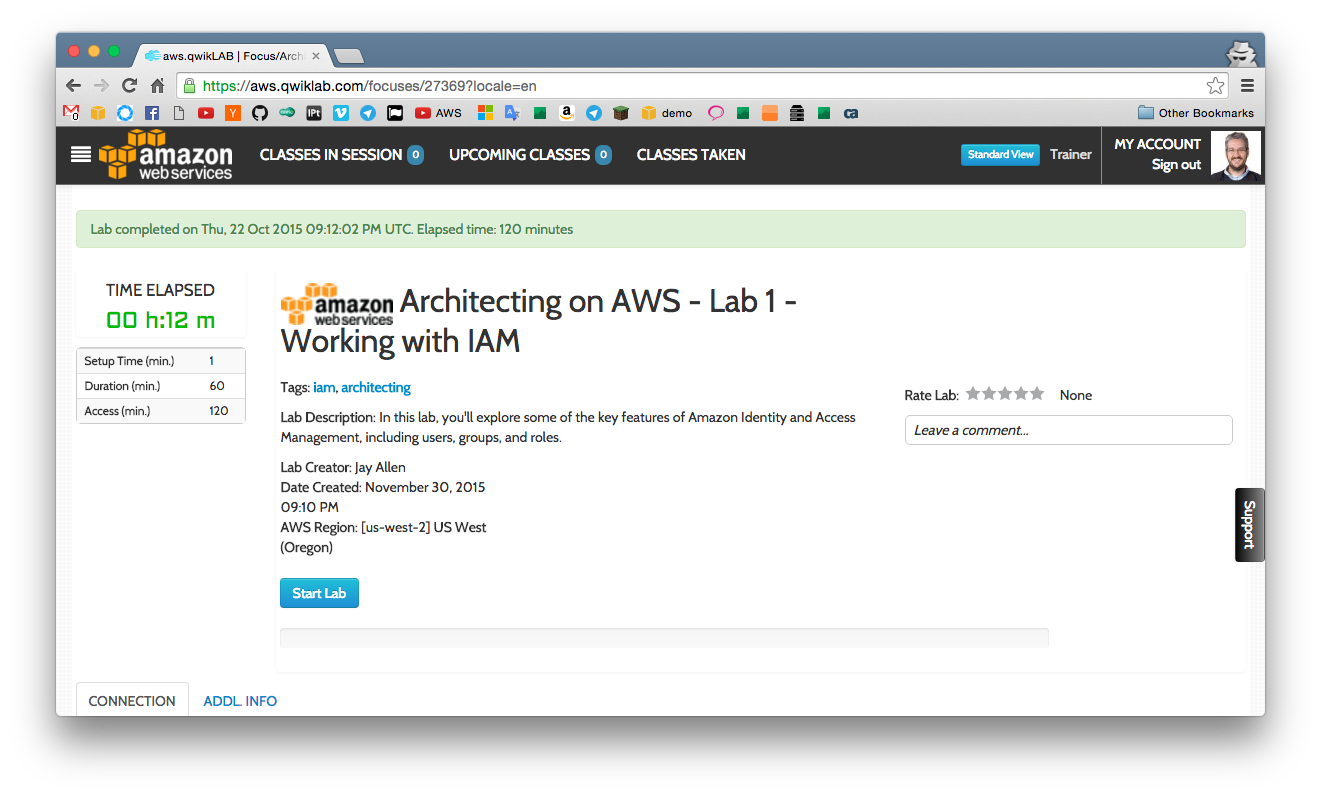The image size is (1321, 796).
Task: Open the Facebook bookmark
Action: pos(152,113)
